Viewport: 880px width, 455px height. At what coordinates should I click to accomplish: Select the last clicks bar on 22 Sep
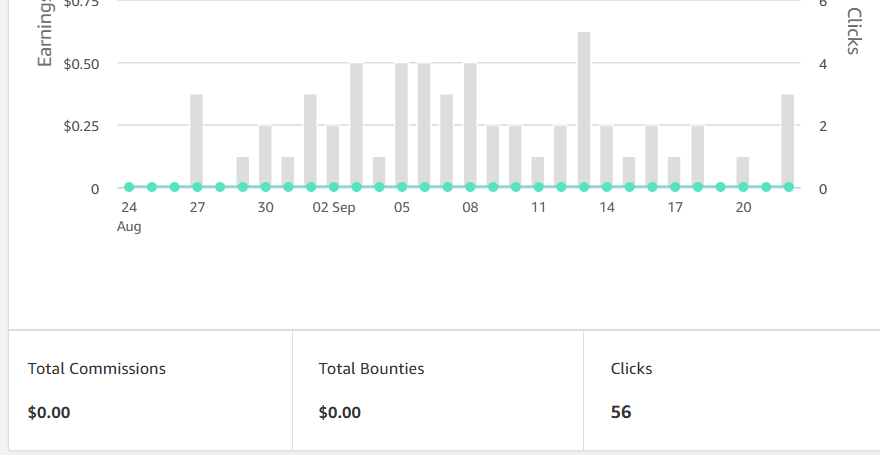click(x=788, y=140)
